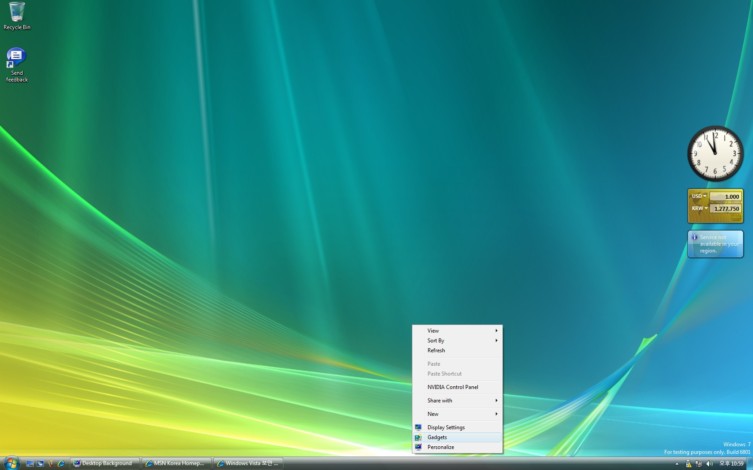Launch Internet Explorer from quick launch
The height and width of the screenshot is (470, 753).
point(61,464)
